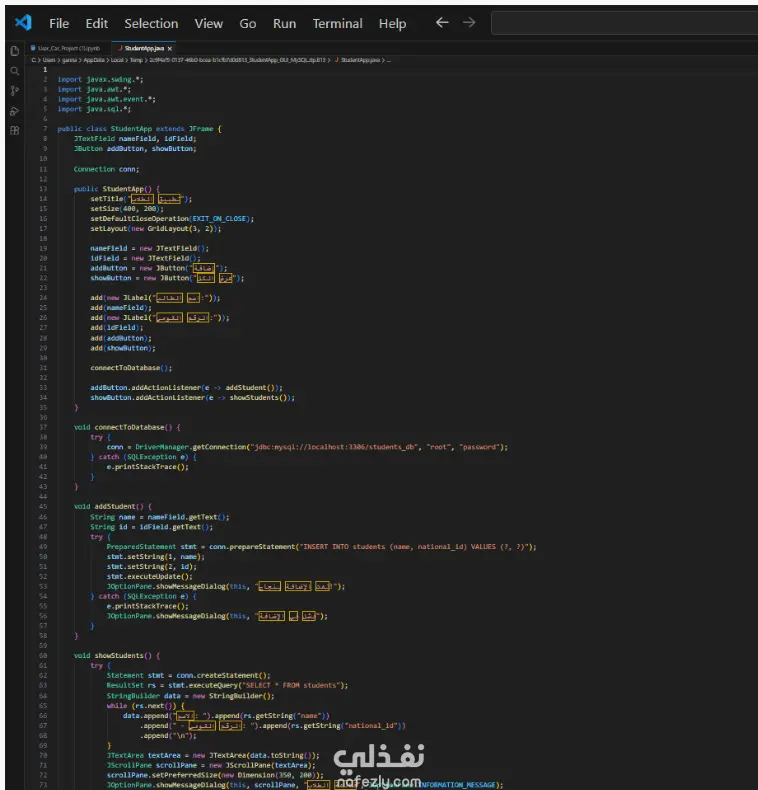Open the Run menu
The height and width of the screenshot is (790, 758).
click(284, 24)
